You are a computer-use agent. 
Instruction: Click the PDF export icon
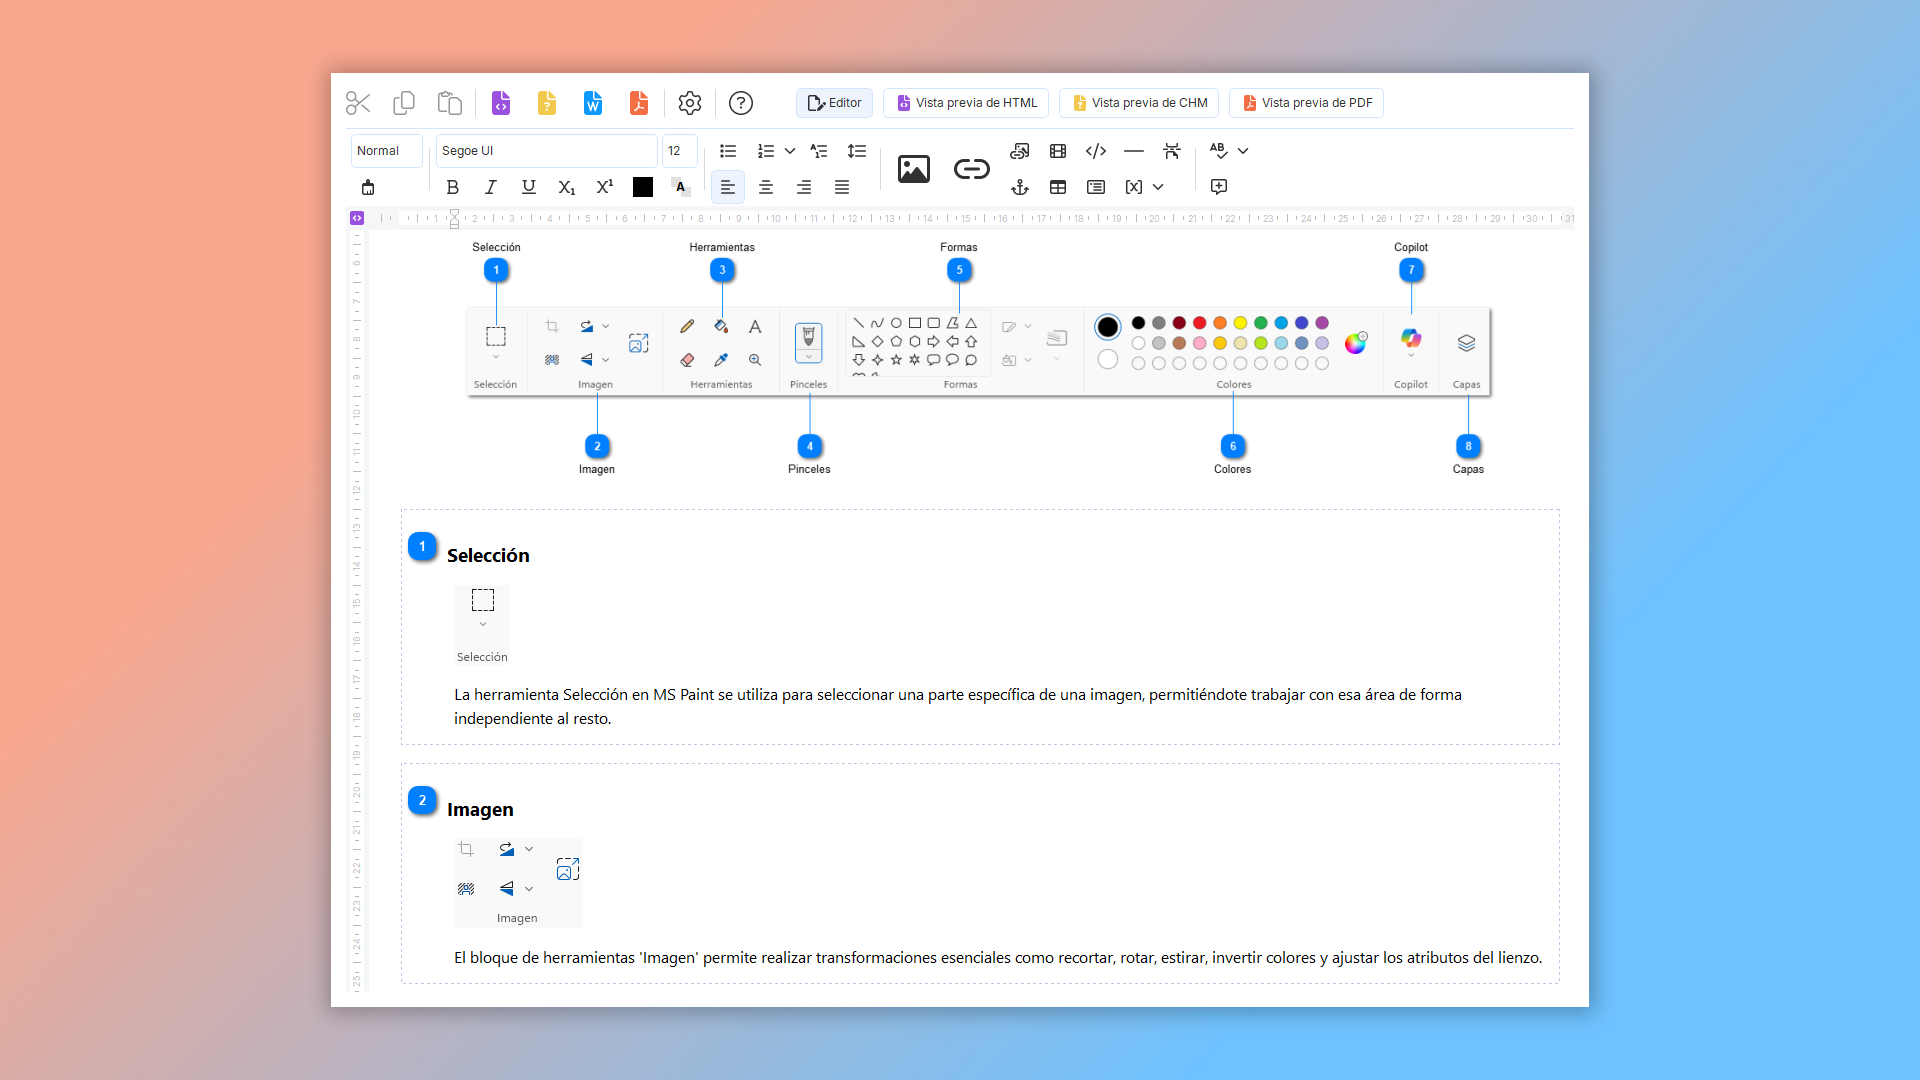pyautogui.click(x=639, y=103)
